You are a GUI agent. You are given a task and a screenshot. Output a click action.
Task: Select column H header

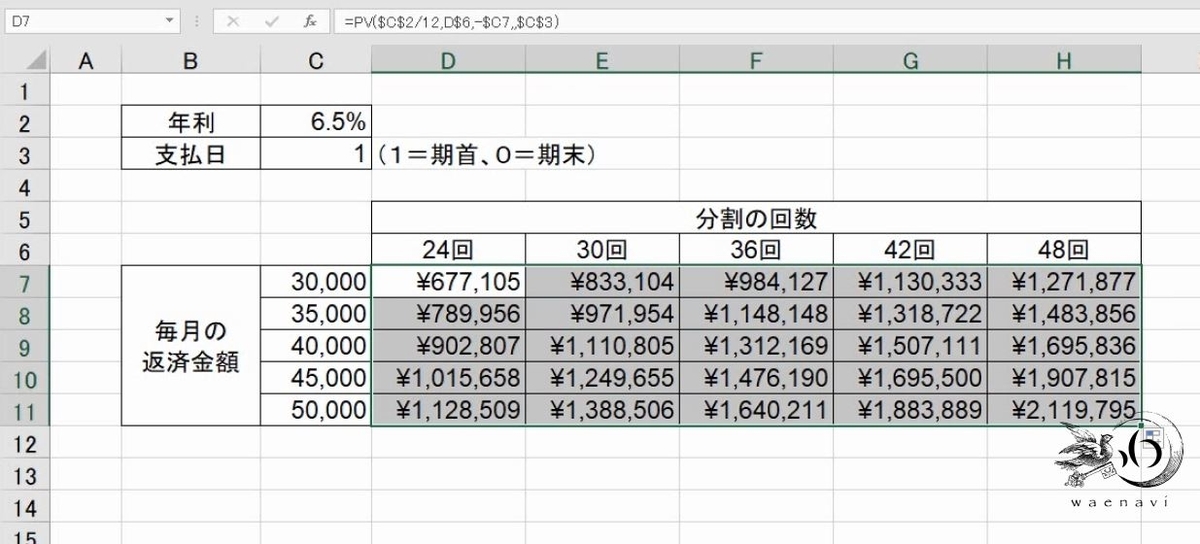1064,61
